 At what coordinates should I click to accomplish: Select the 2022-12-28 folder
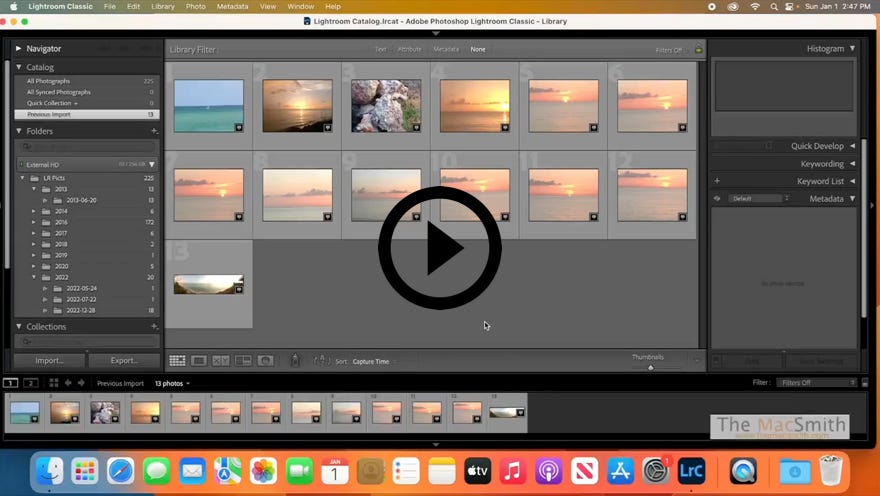point(87,310)
